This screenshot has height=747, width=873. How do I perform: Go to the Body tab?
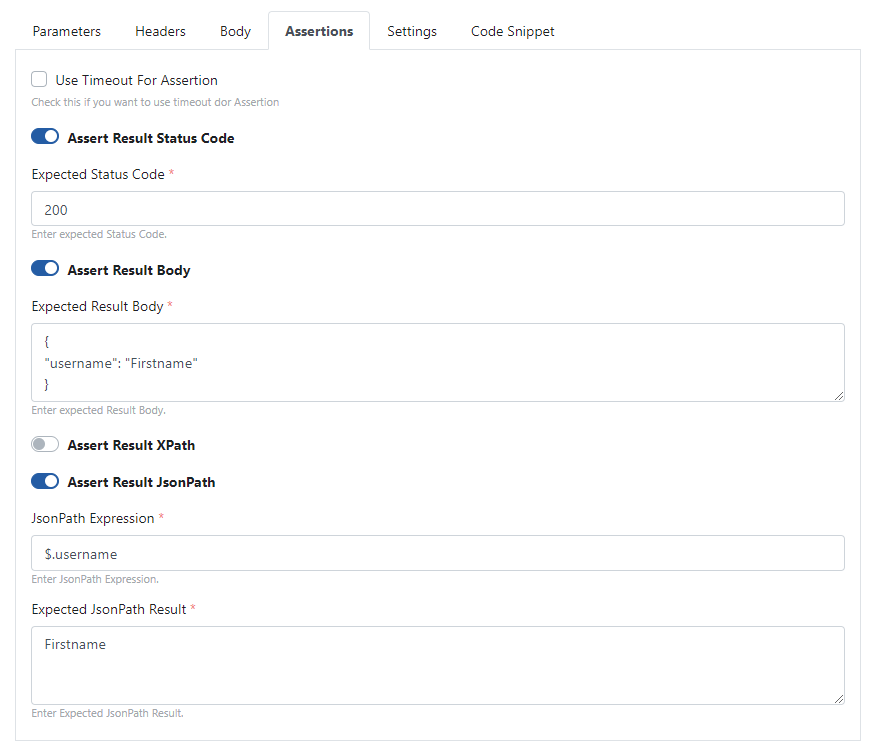point(235,31)
